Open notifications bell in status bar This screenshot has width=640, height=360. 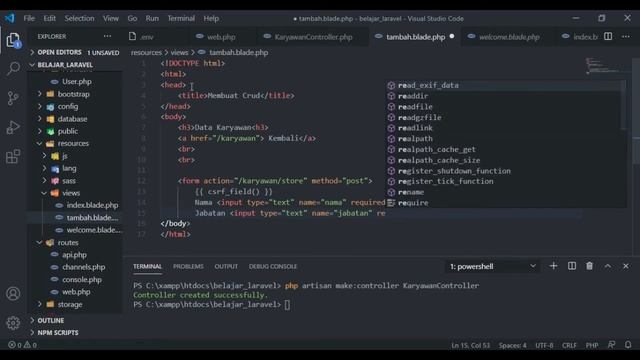[x=628, y=345]
